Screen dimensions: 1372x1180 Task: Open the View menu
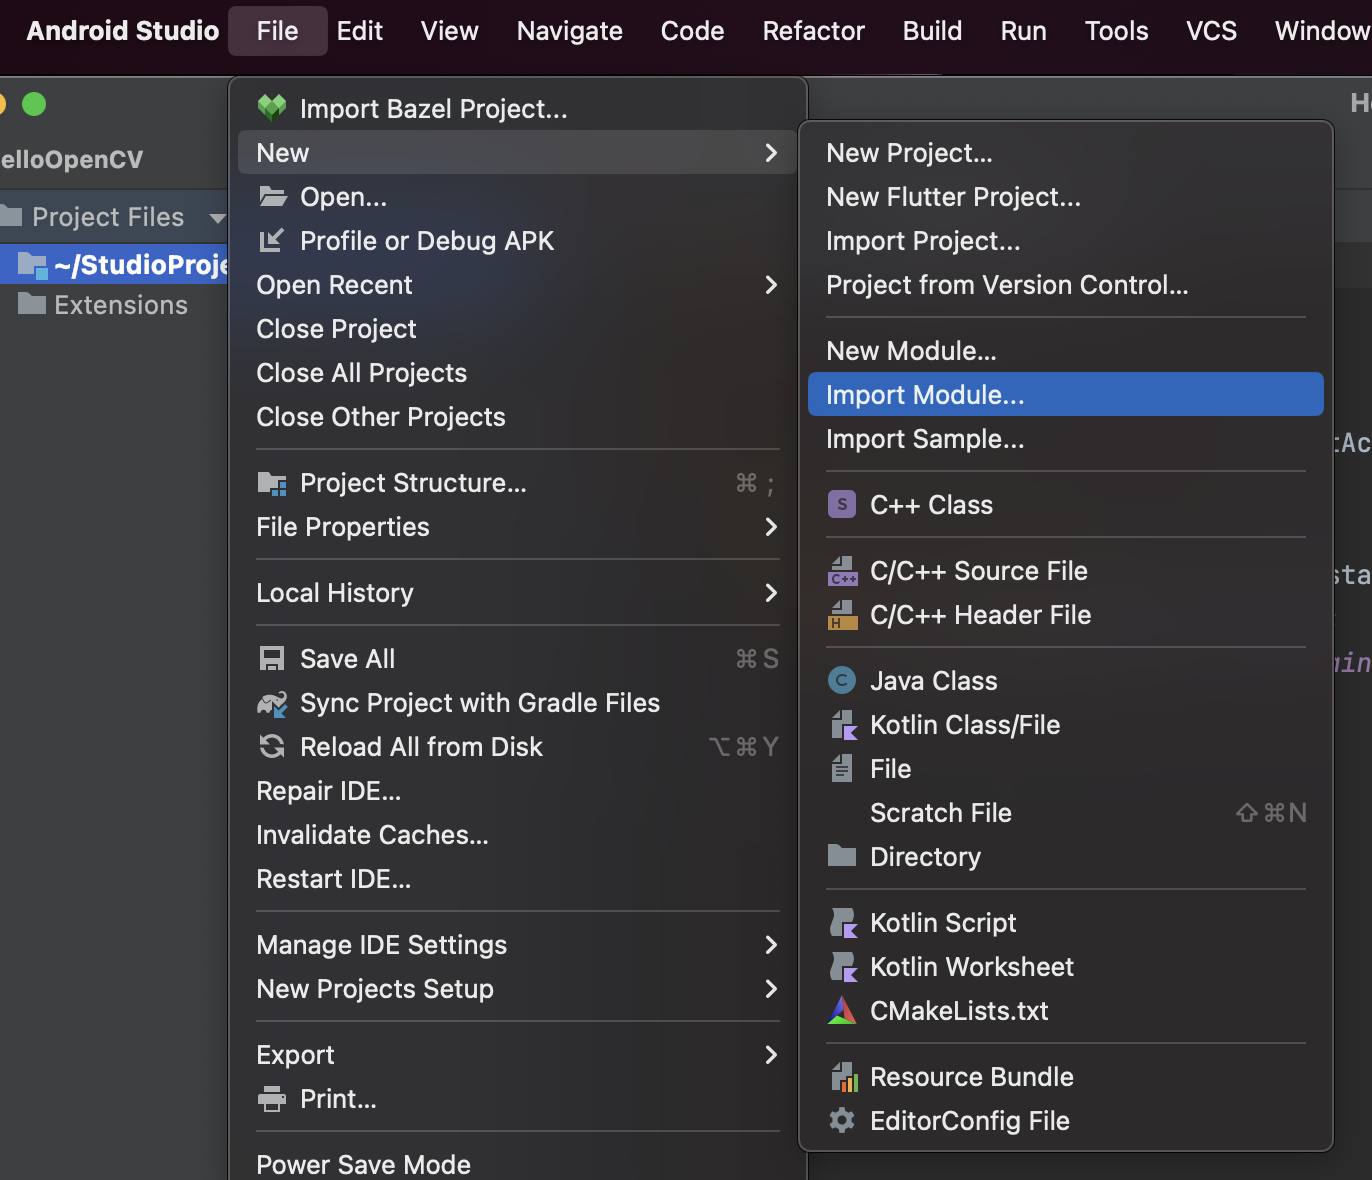(x=449, y=31)
